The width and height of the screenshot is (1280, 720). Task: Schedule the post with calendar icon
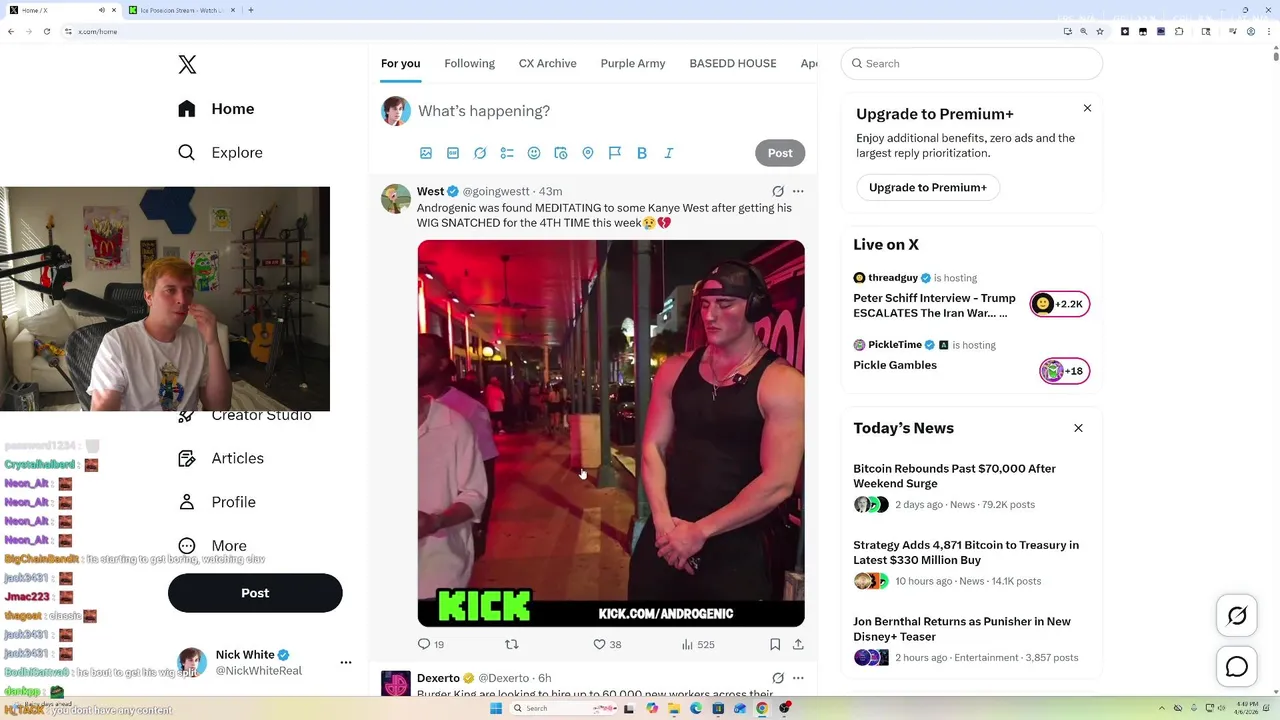pos(561,153)
